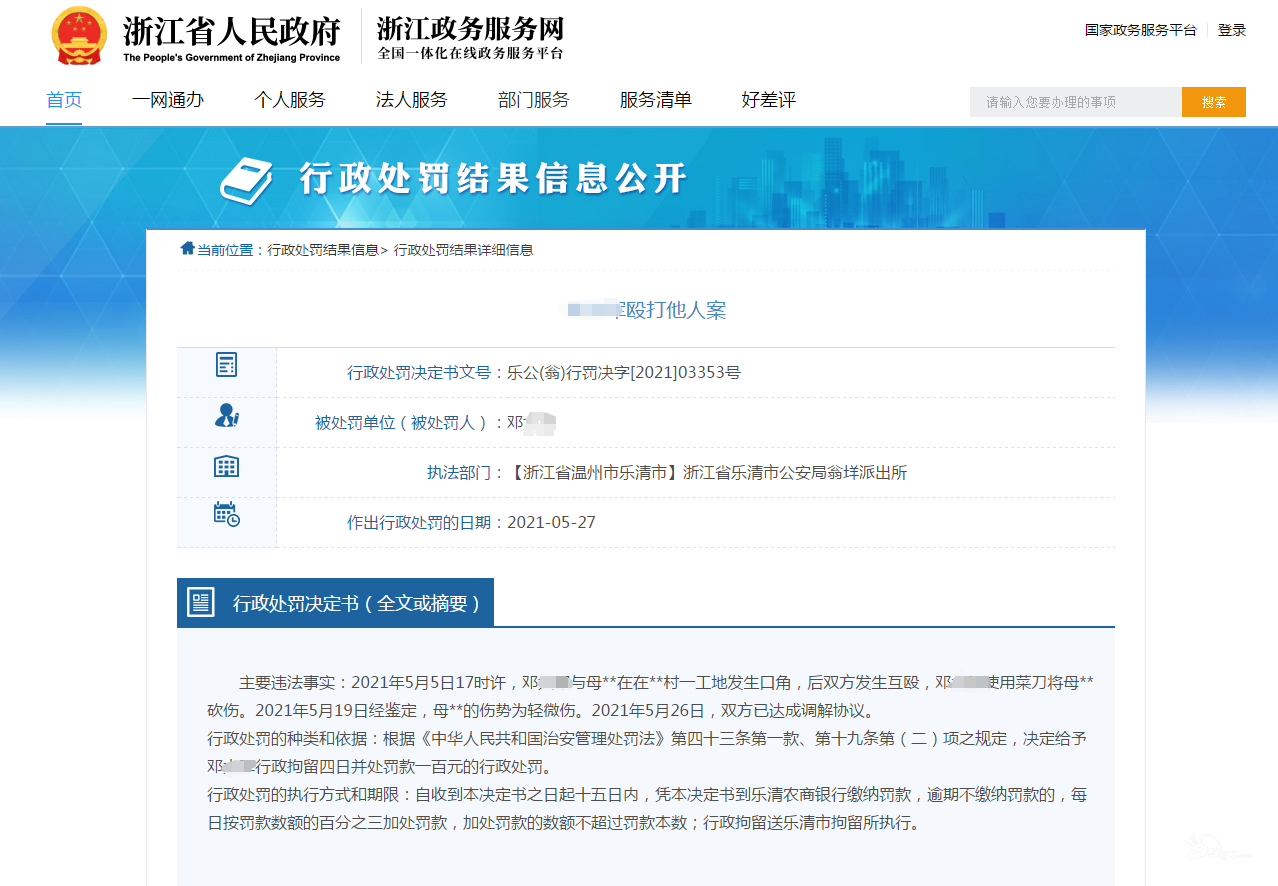
Task: Click the 殴打他人案 case title
Action: (x=647, y=310)
